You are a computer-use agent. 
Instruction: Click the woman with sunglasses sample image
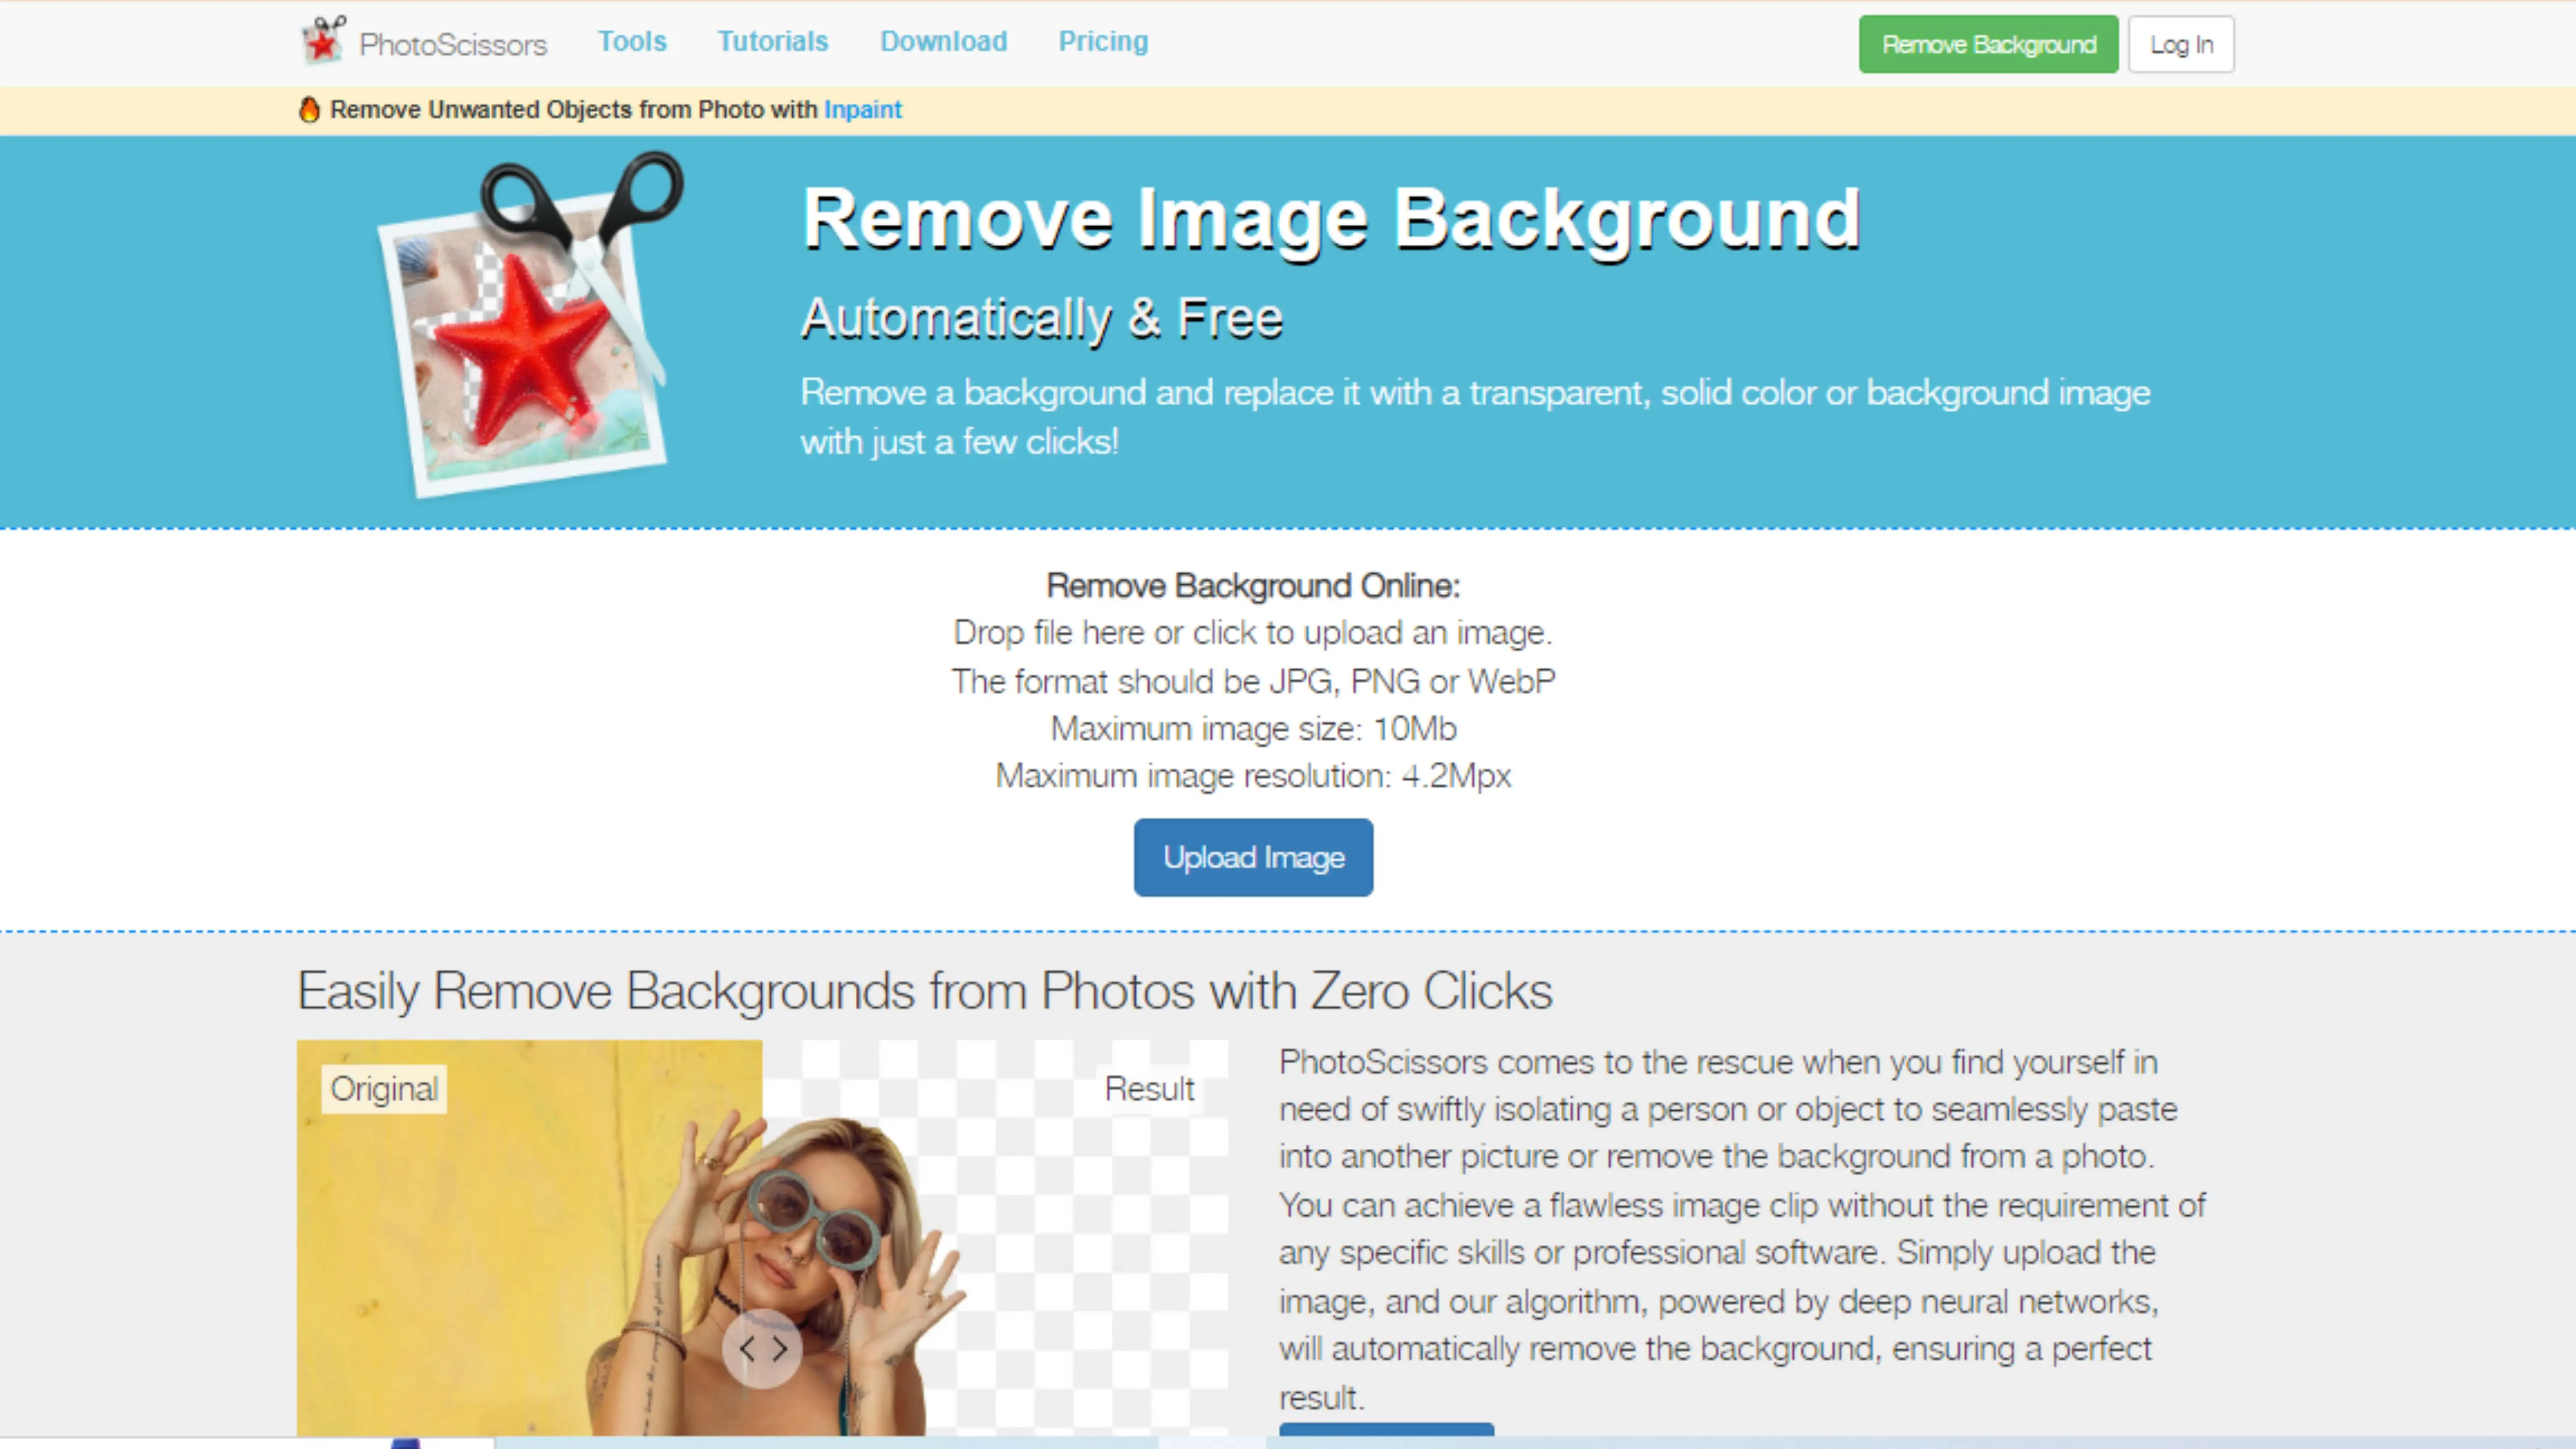762,1238
